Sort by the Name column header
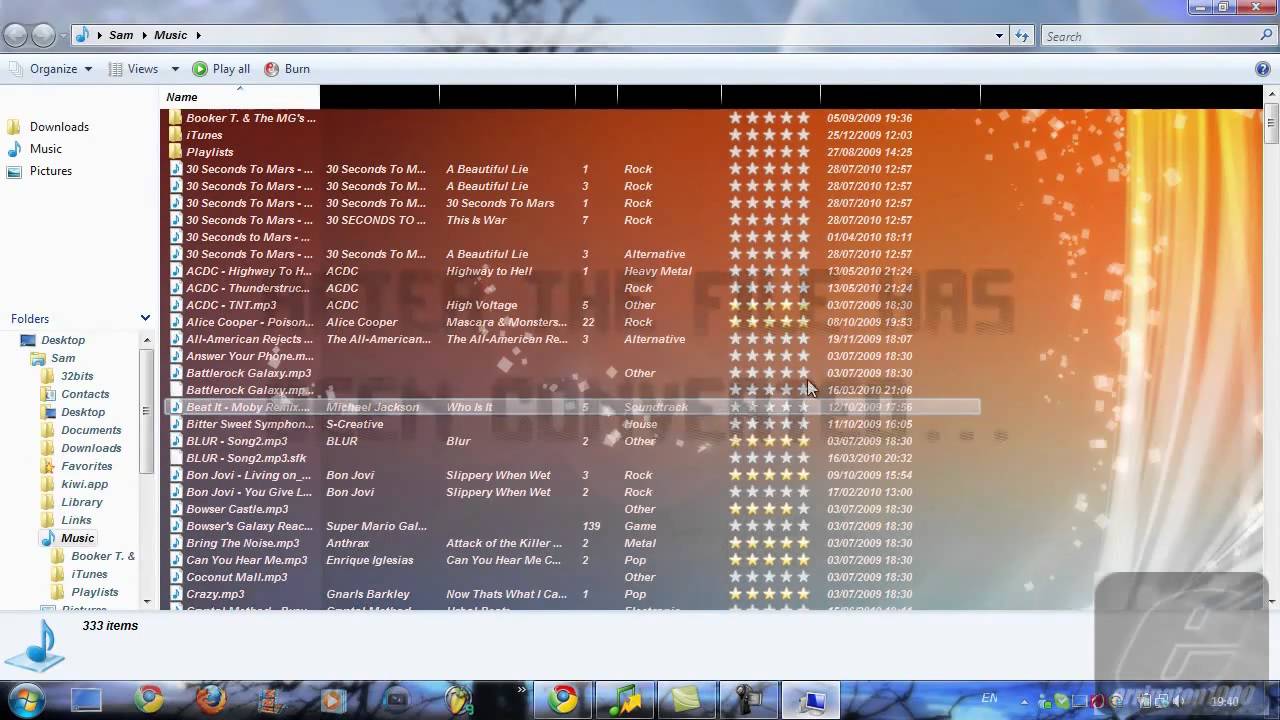The height and width of the screenshot is (720, 1280). point(239,97)
